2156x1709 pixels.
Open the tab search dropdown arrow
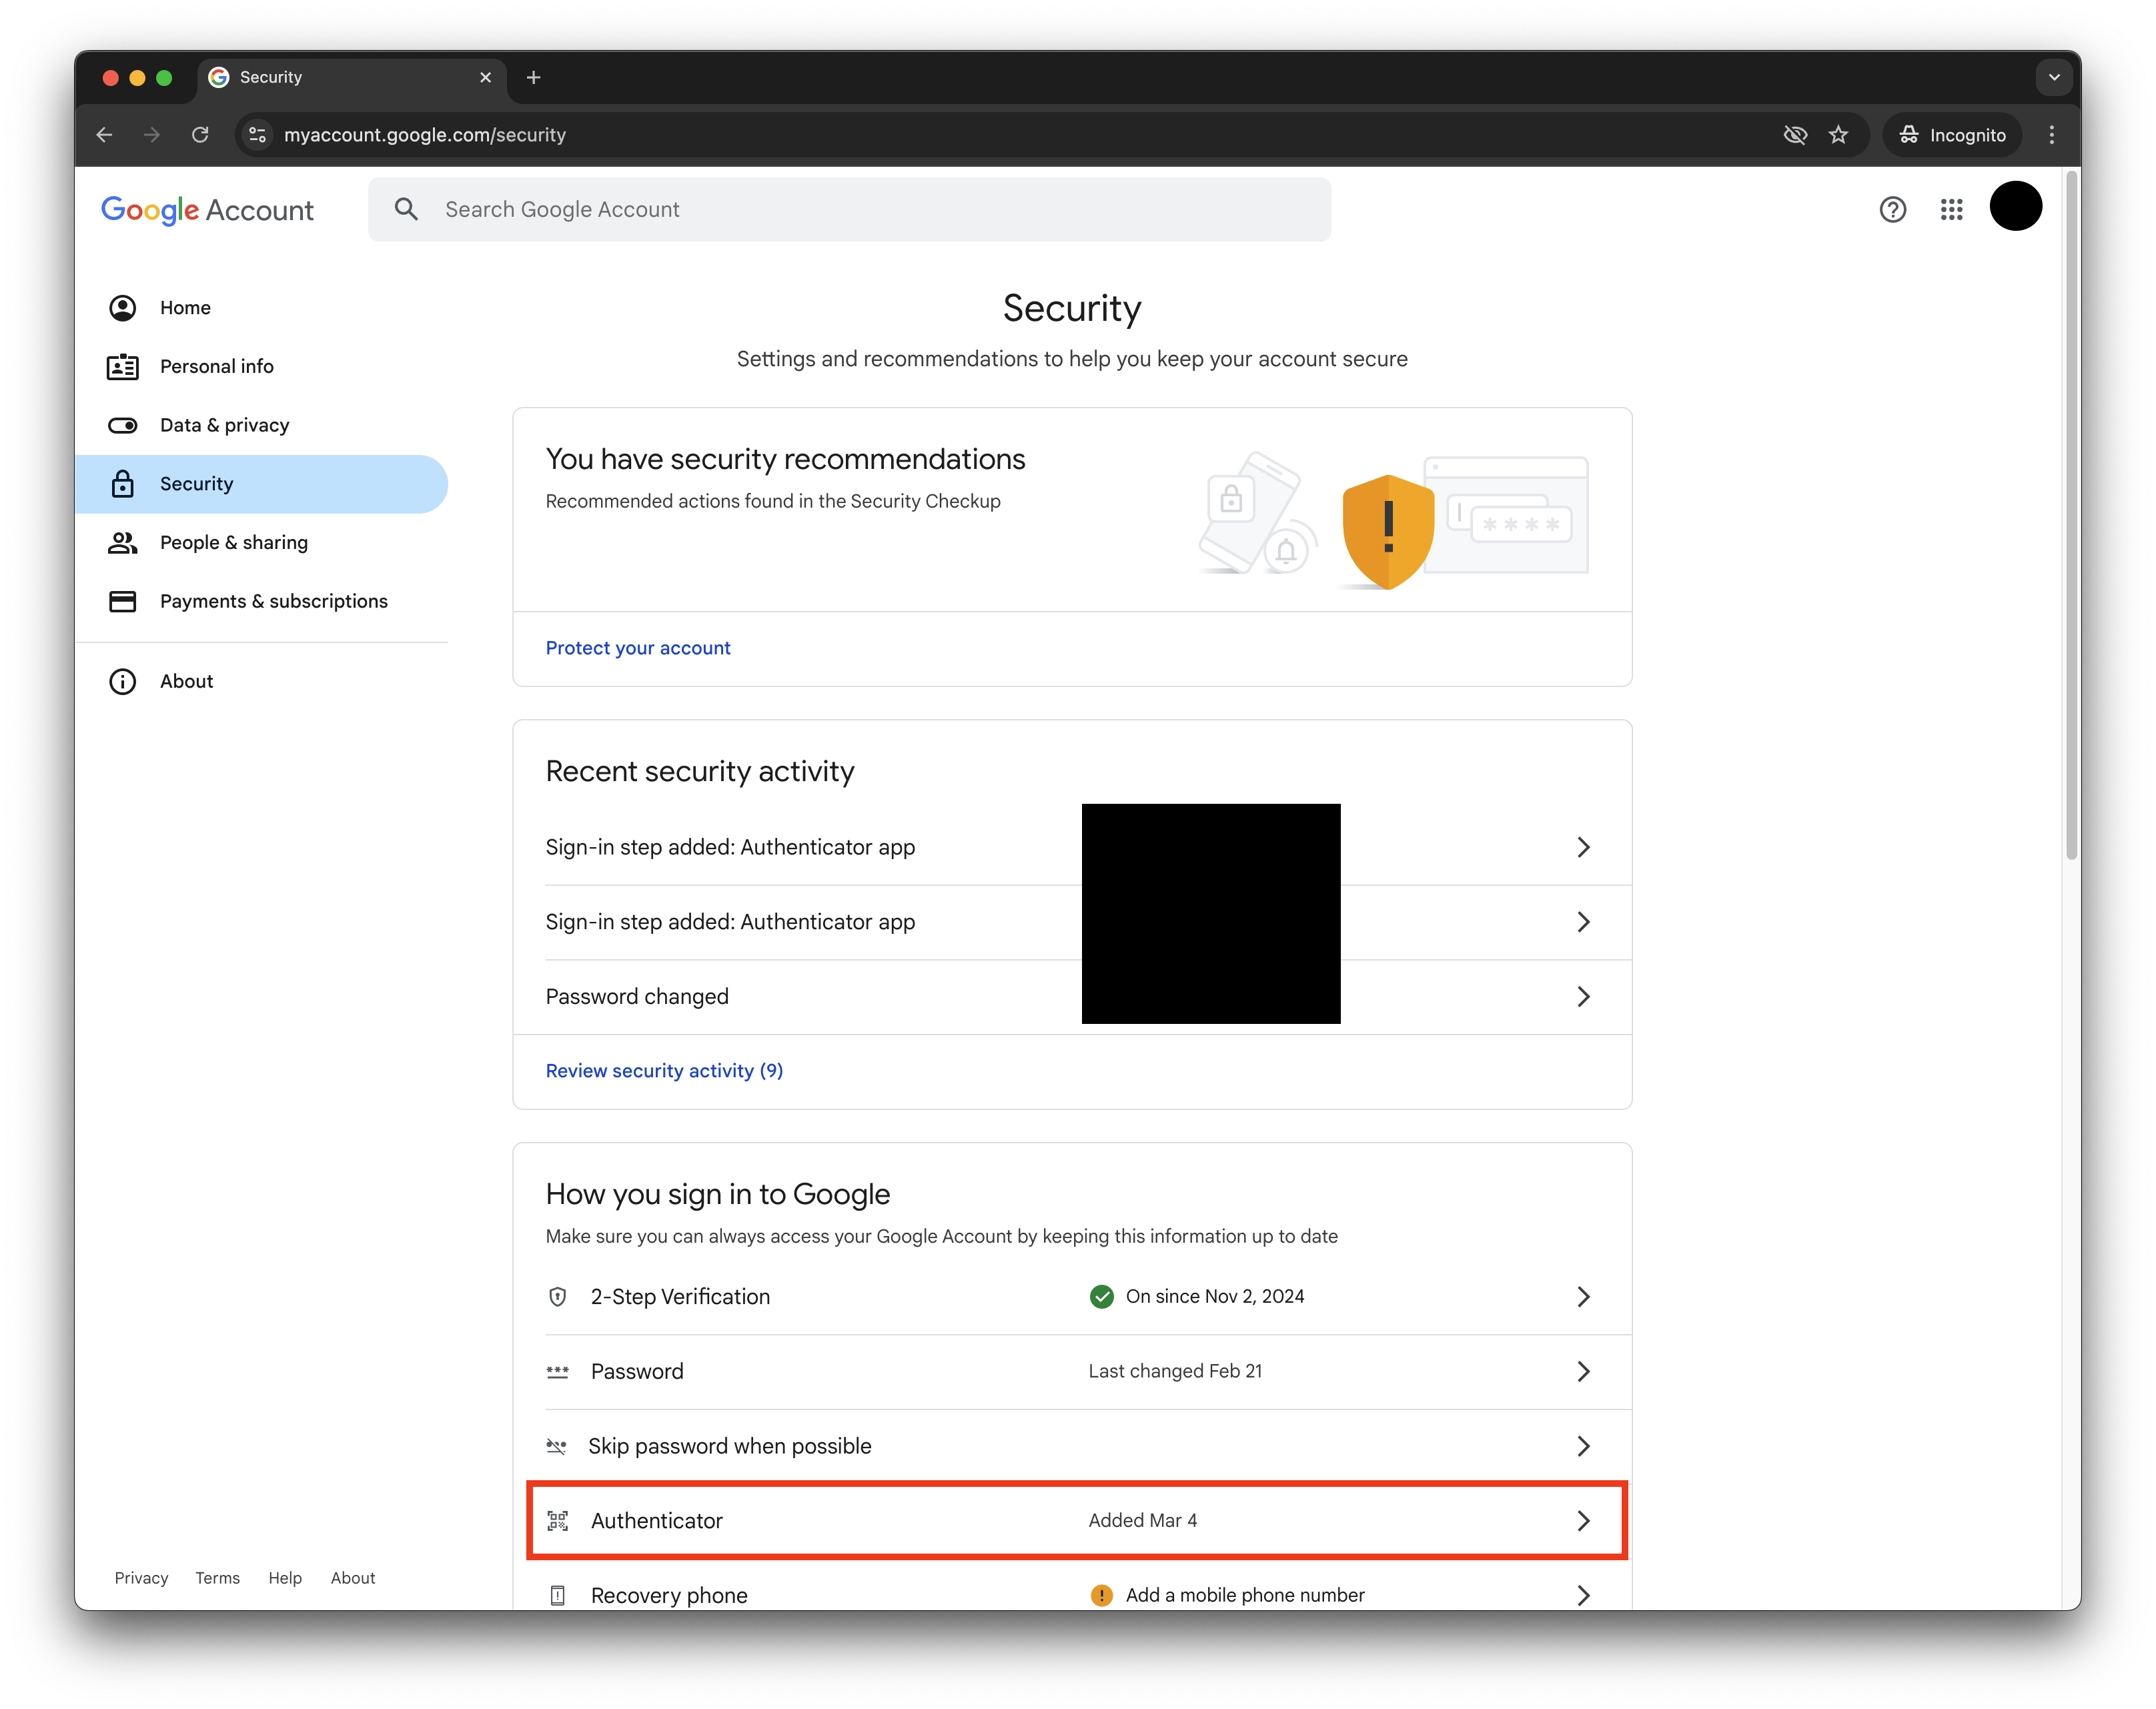[x=2053, y=77]
